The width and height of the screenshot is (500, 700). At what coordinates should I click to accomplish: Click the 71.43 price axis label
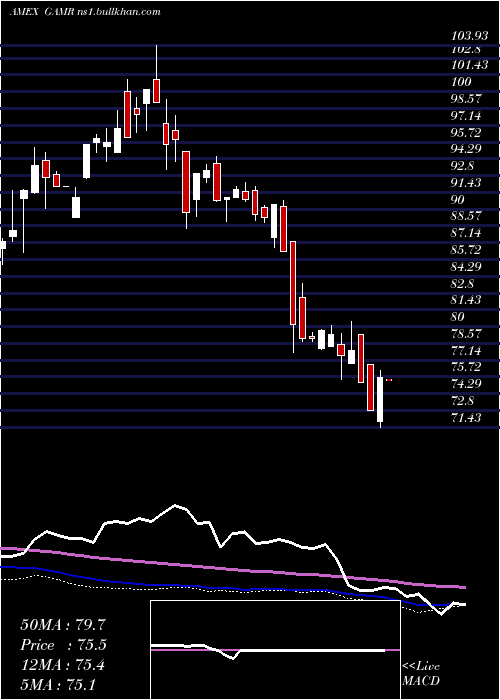coord(467,418)
